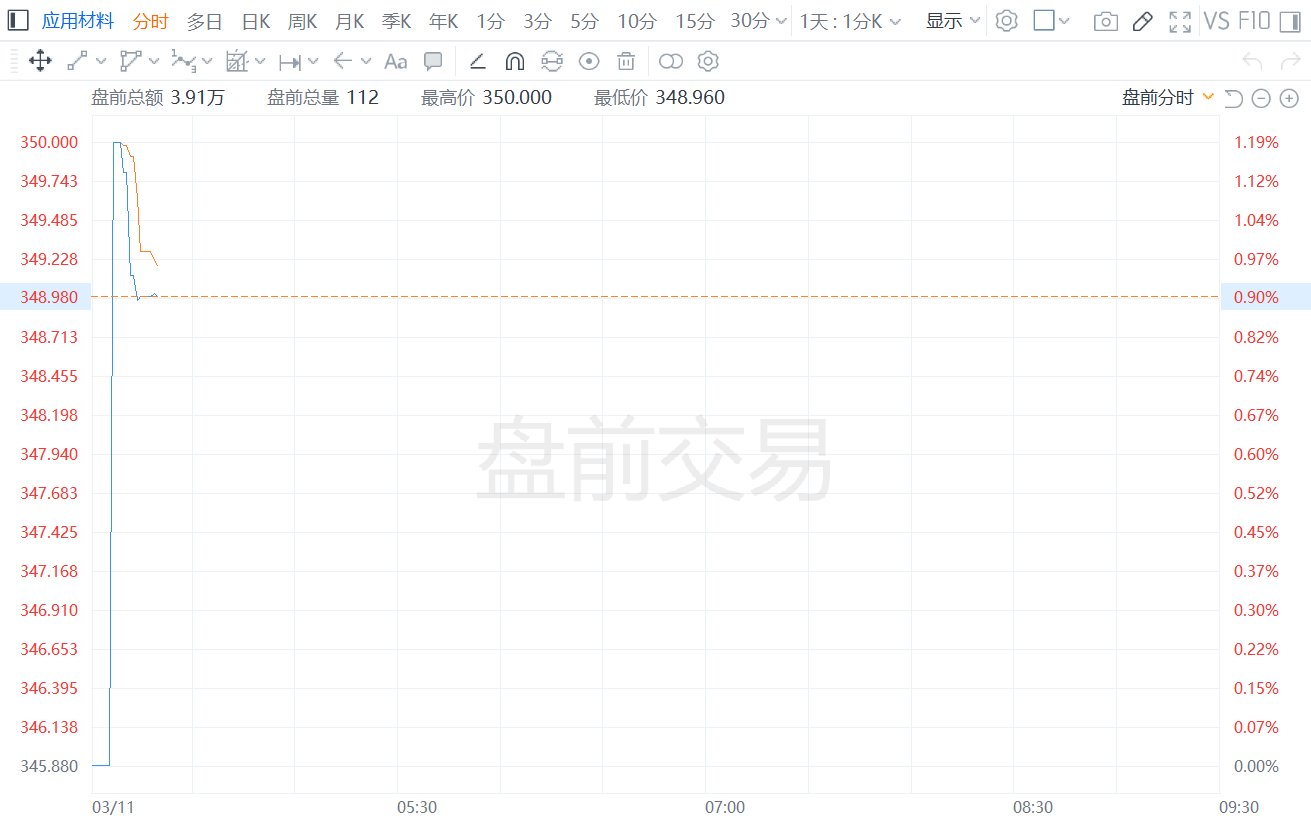This screenshot has height=839, width=1311.
Task: Expand the 盘前分时 session dropdown
Action: [x=1167, y=97]
